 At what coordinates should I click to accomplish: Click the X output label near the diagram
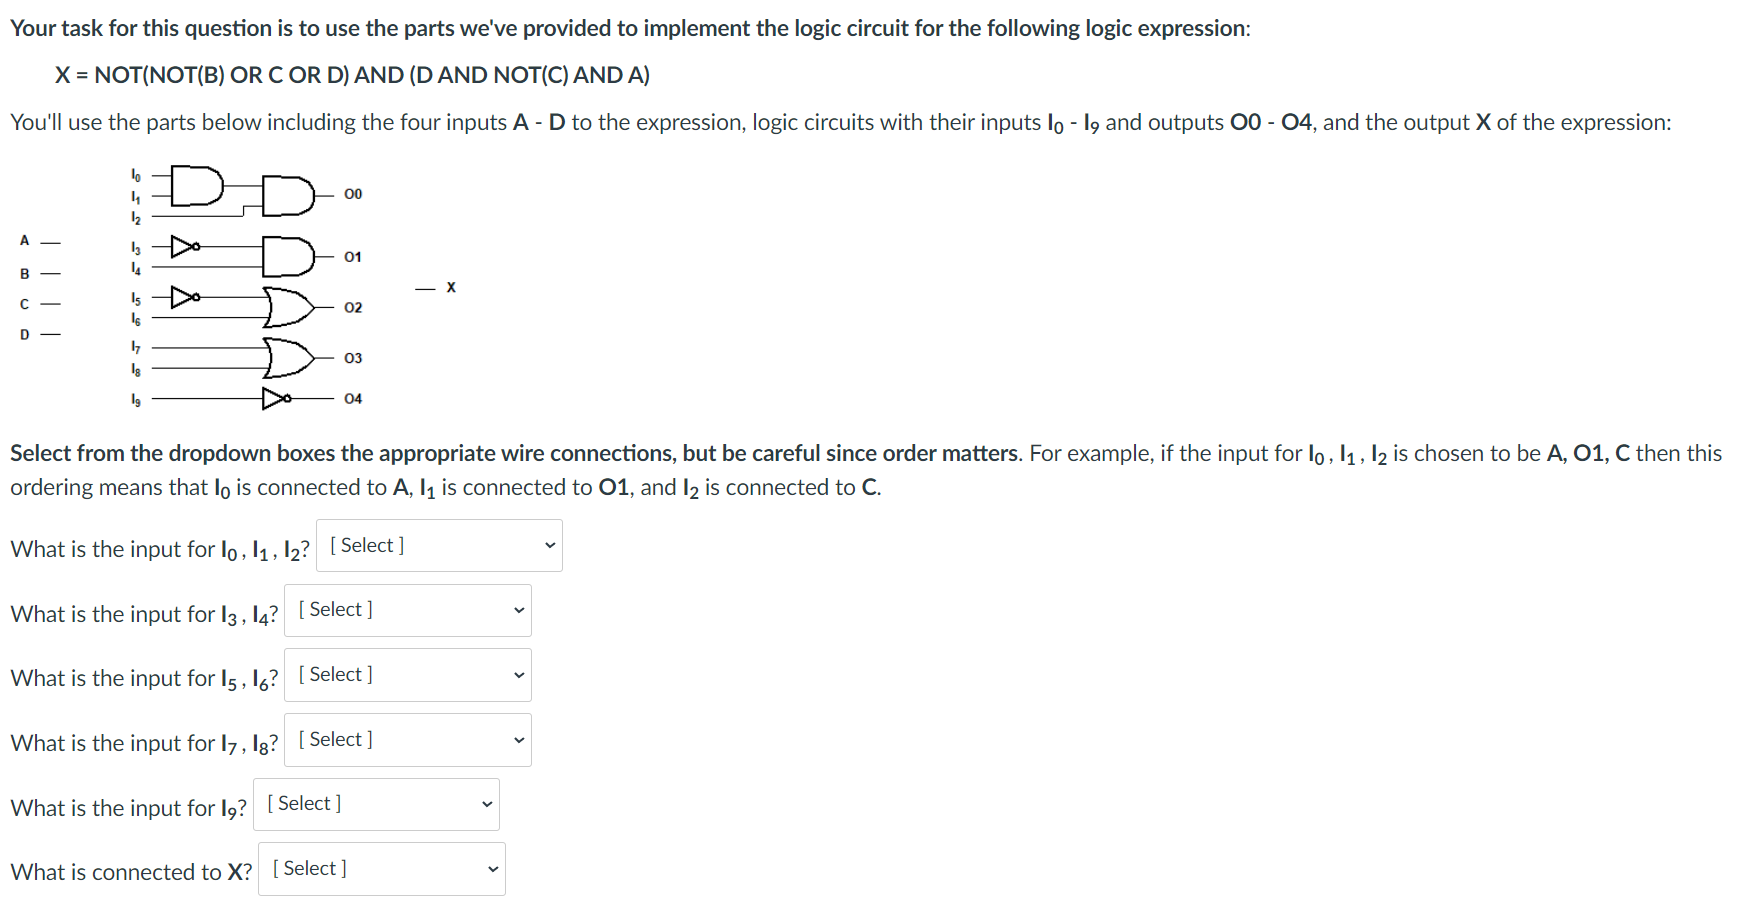pos(450,288)
